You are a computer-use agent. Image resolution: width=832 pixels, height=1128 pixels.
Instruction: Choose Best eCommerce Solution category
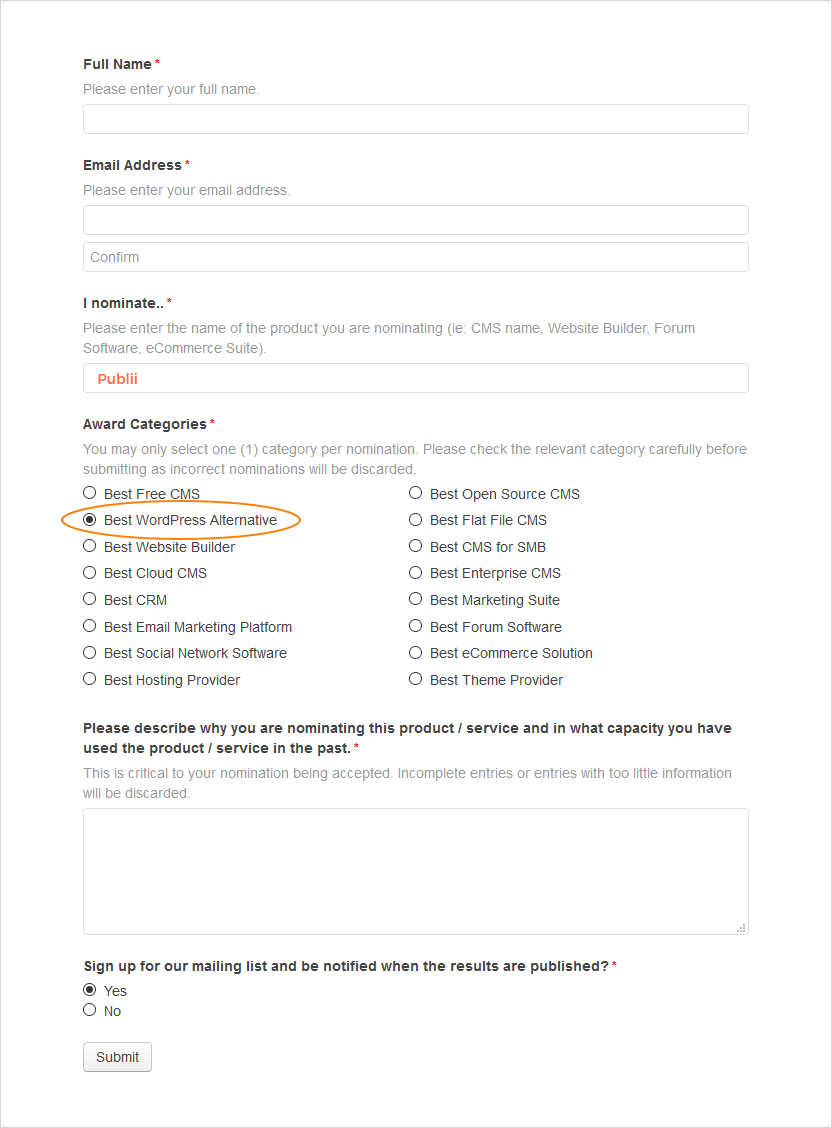tap(415, 651)
